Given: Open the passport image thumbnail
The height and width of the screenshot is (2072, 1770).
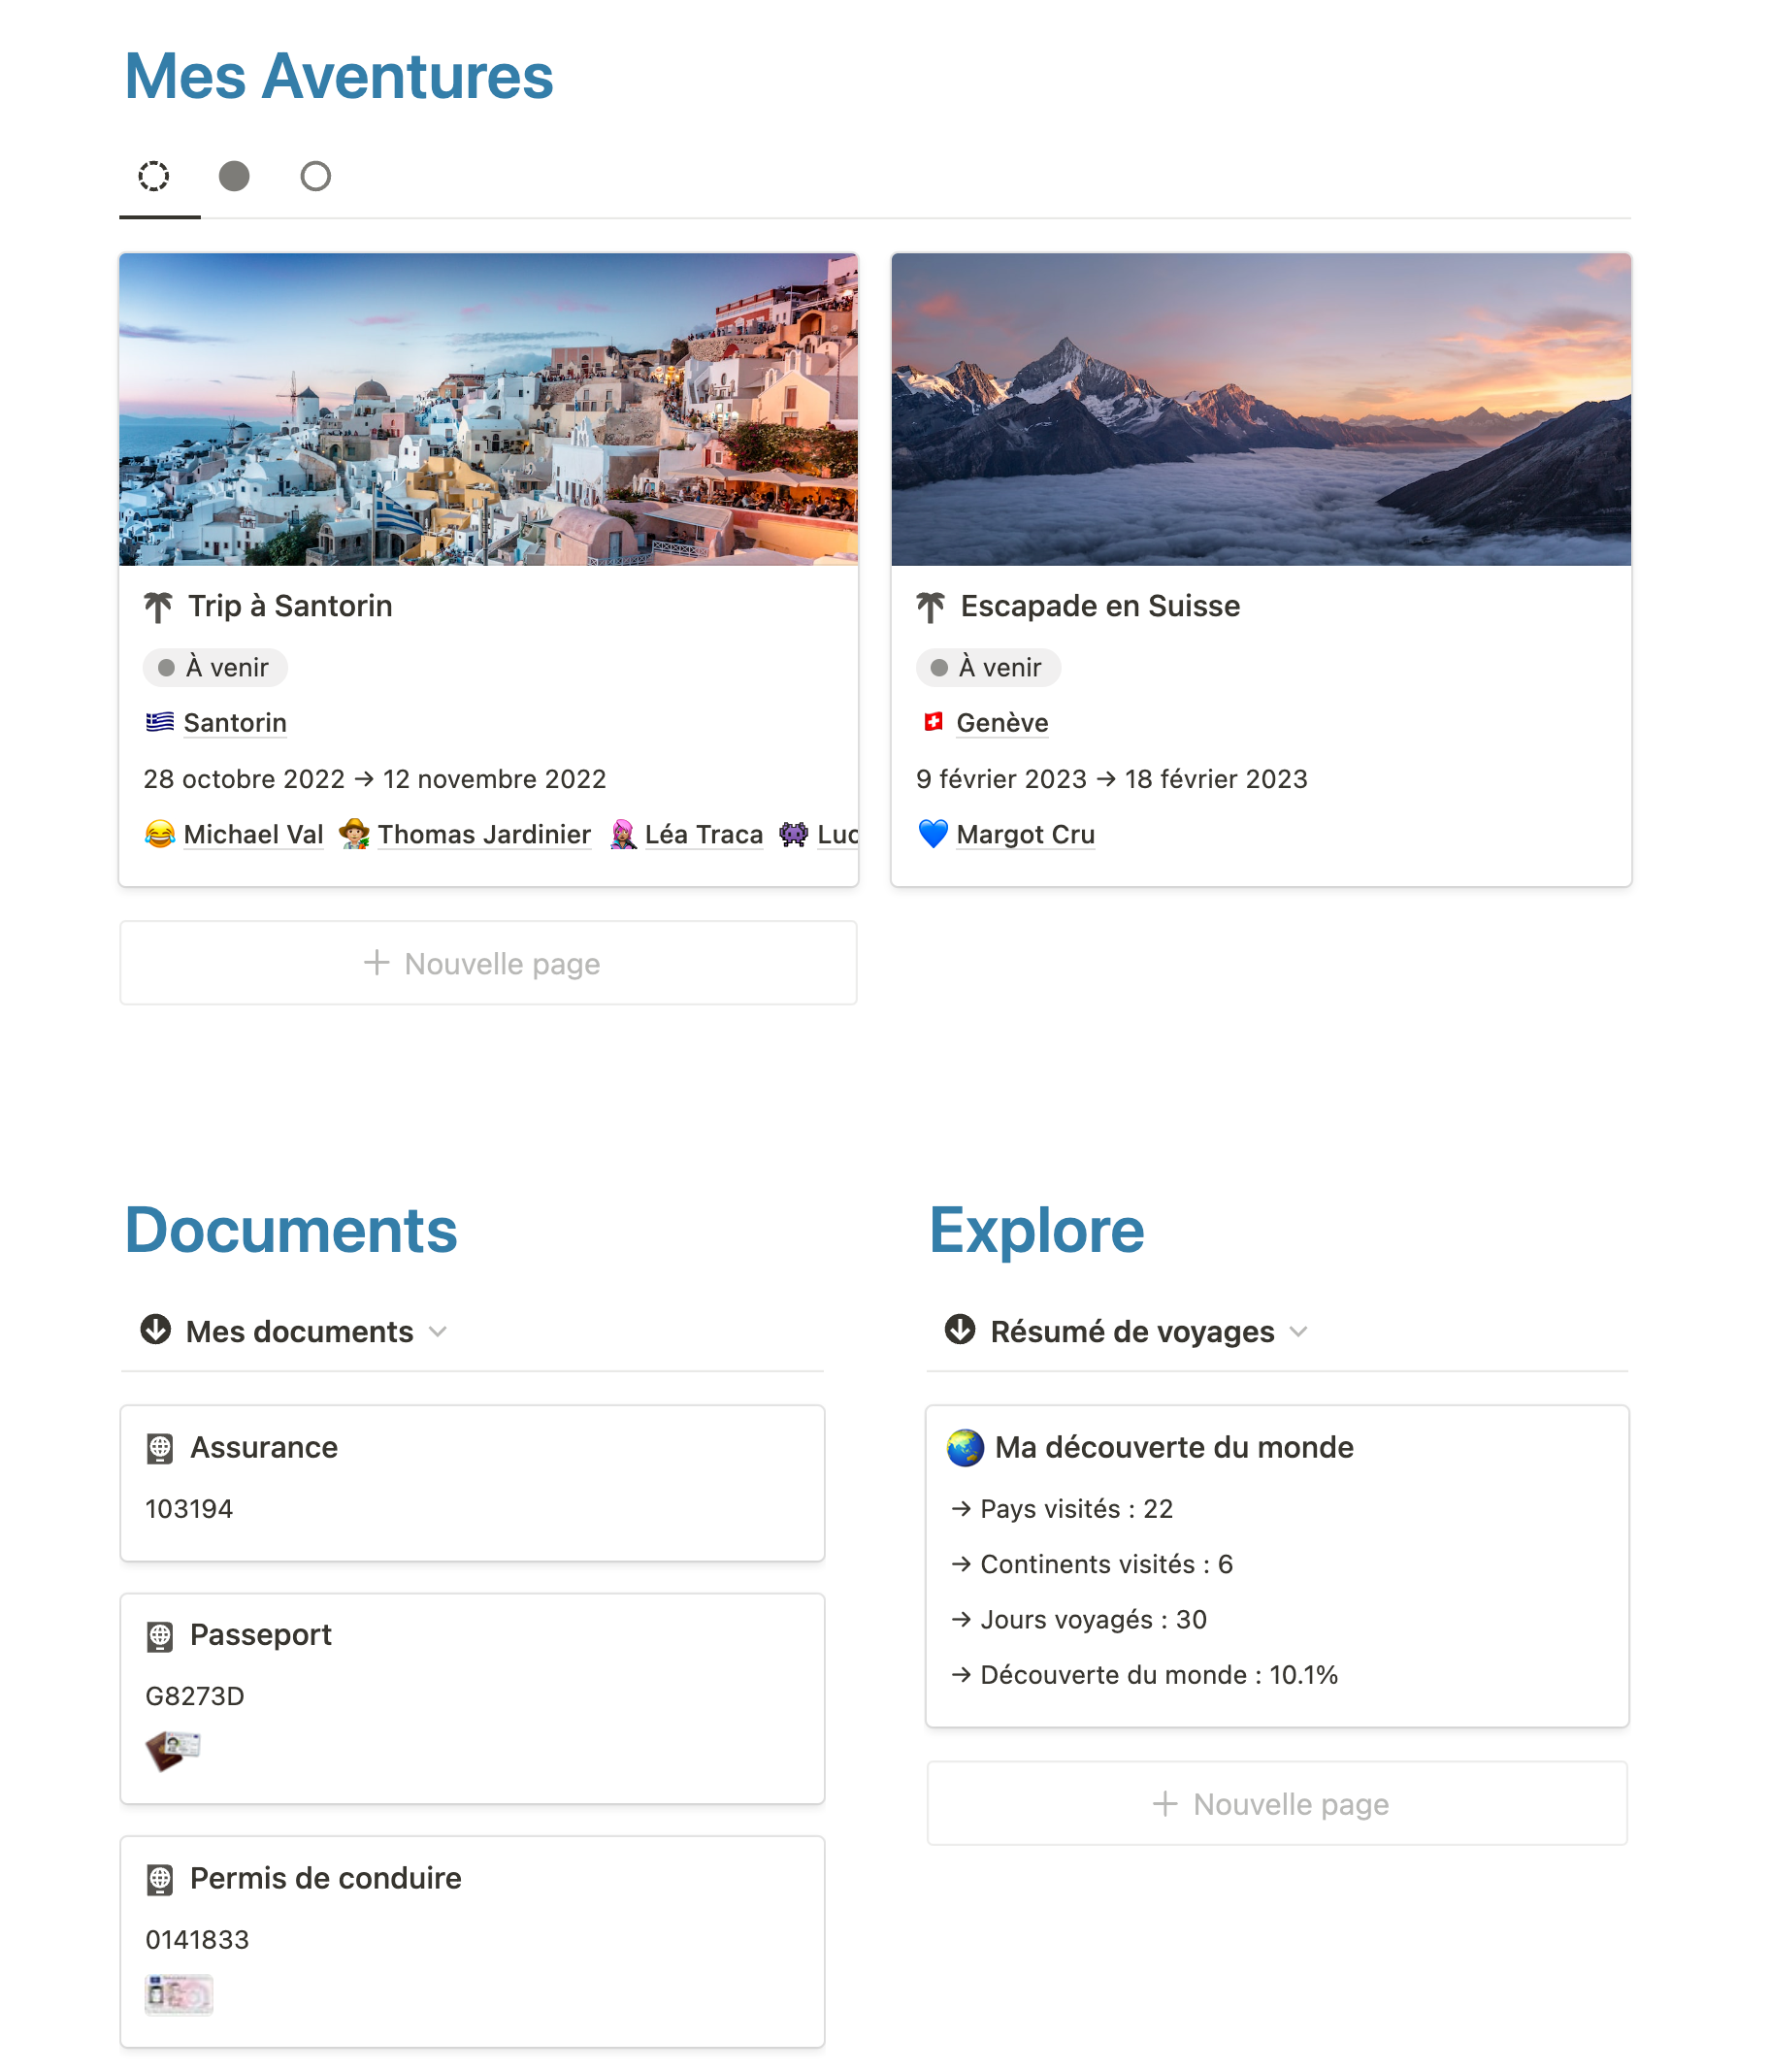Looking at the screenshot, I should [x=173, y=1750].
